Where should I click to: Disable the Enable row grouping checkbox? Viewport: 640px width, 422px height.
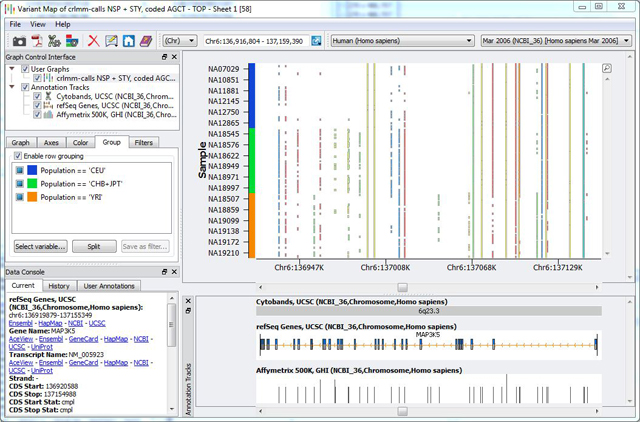(18, 156)
